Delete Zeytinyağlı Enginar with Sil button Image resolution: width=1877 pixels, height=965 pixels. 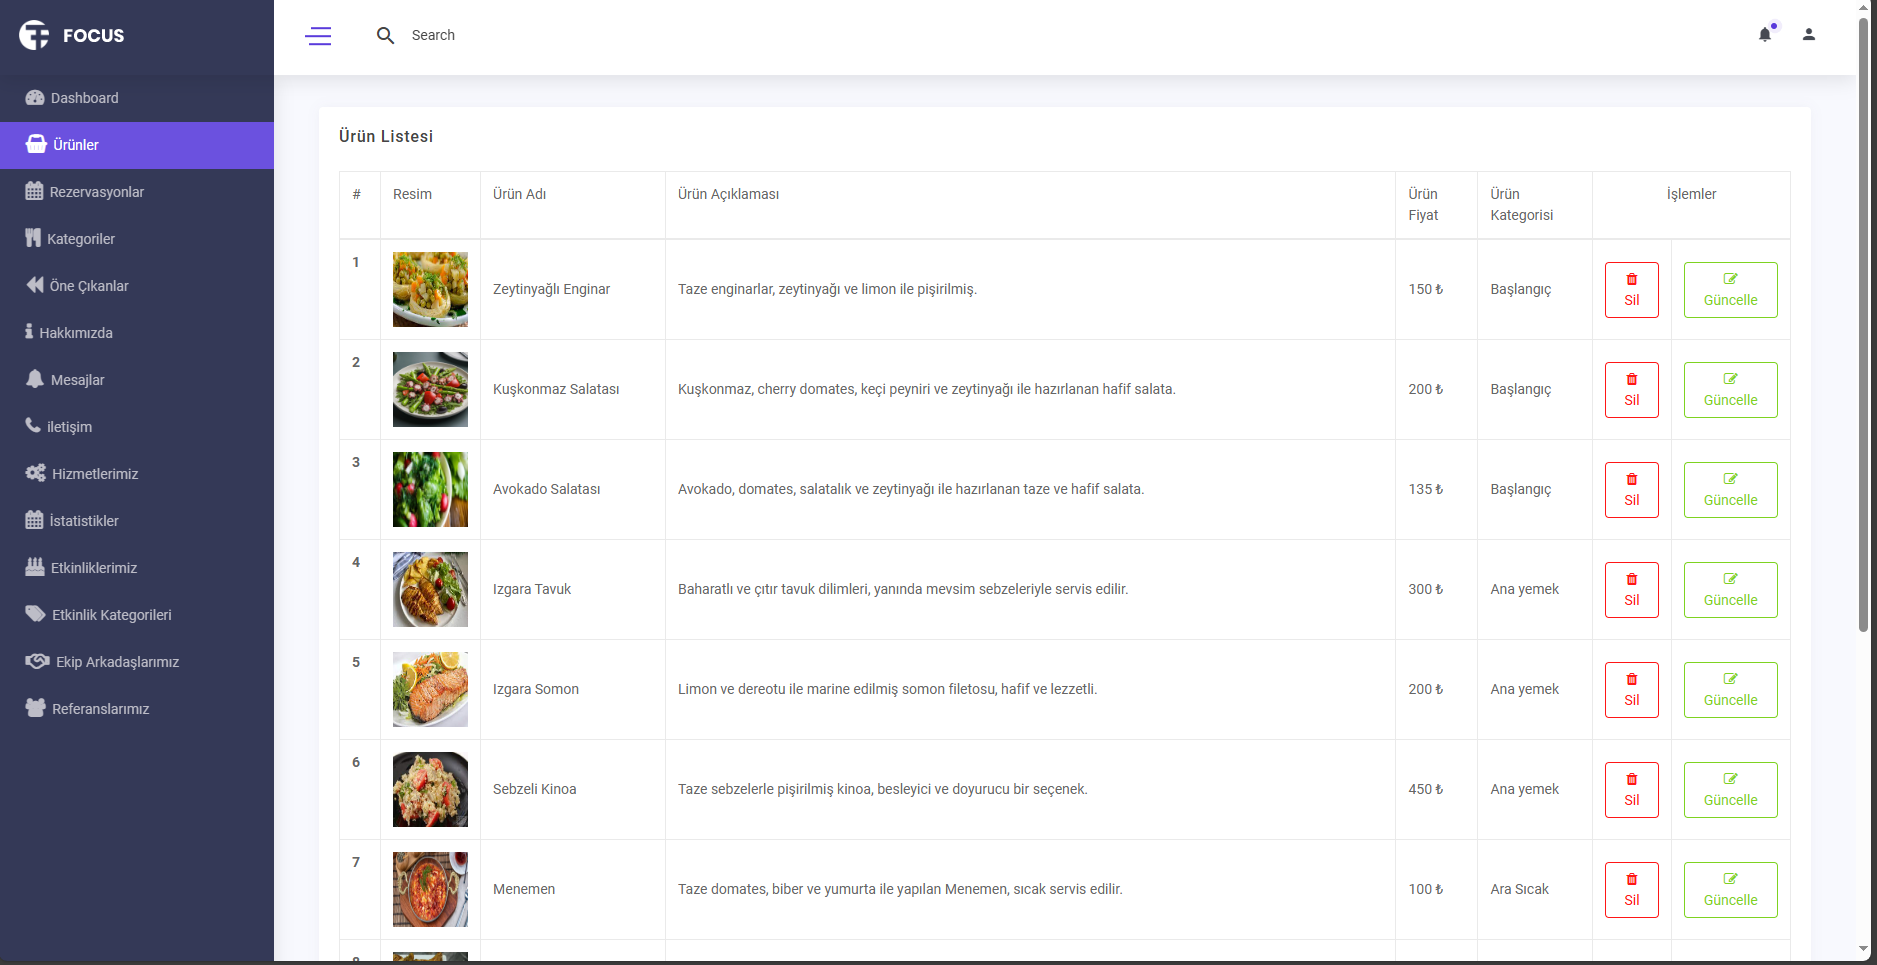pos(1631,290)
